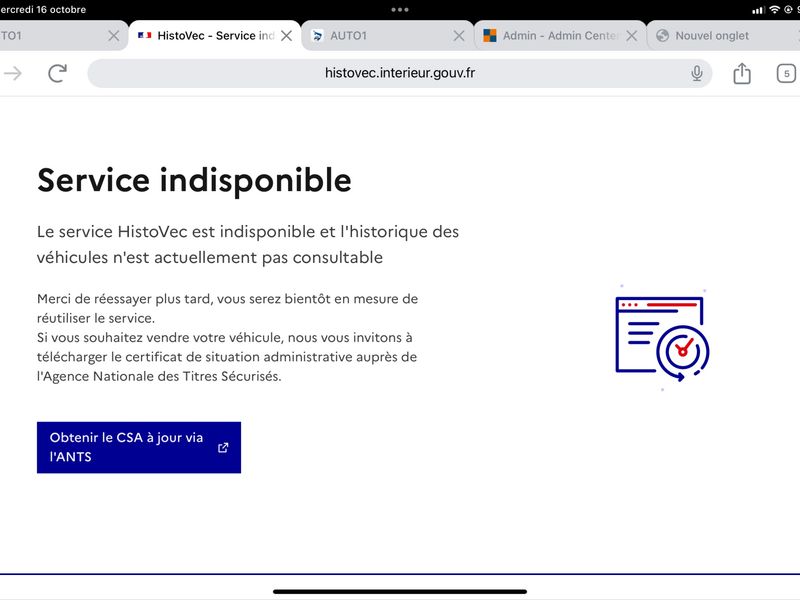Viewport: 800px width, 600px height.
Task: Close the AUTO1 tab
Action: coord(459,36)
